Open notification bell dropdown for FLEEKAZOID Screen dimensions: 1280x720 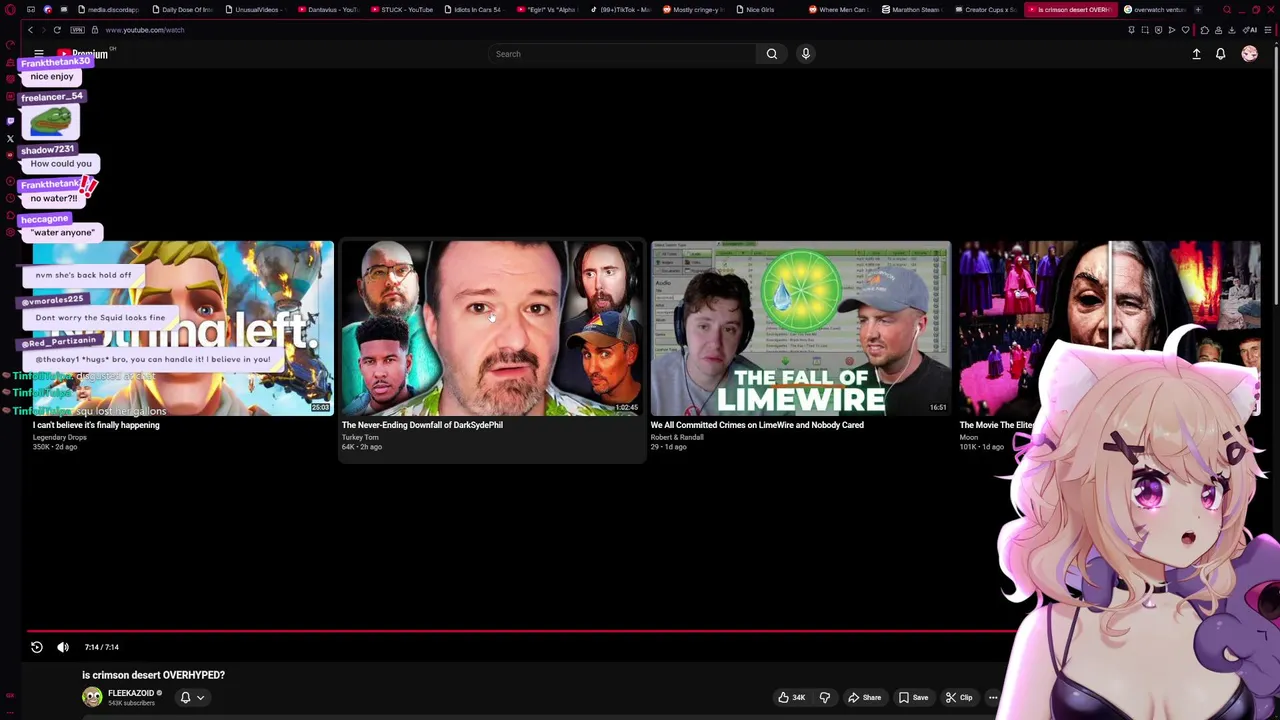click(192, 698)
